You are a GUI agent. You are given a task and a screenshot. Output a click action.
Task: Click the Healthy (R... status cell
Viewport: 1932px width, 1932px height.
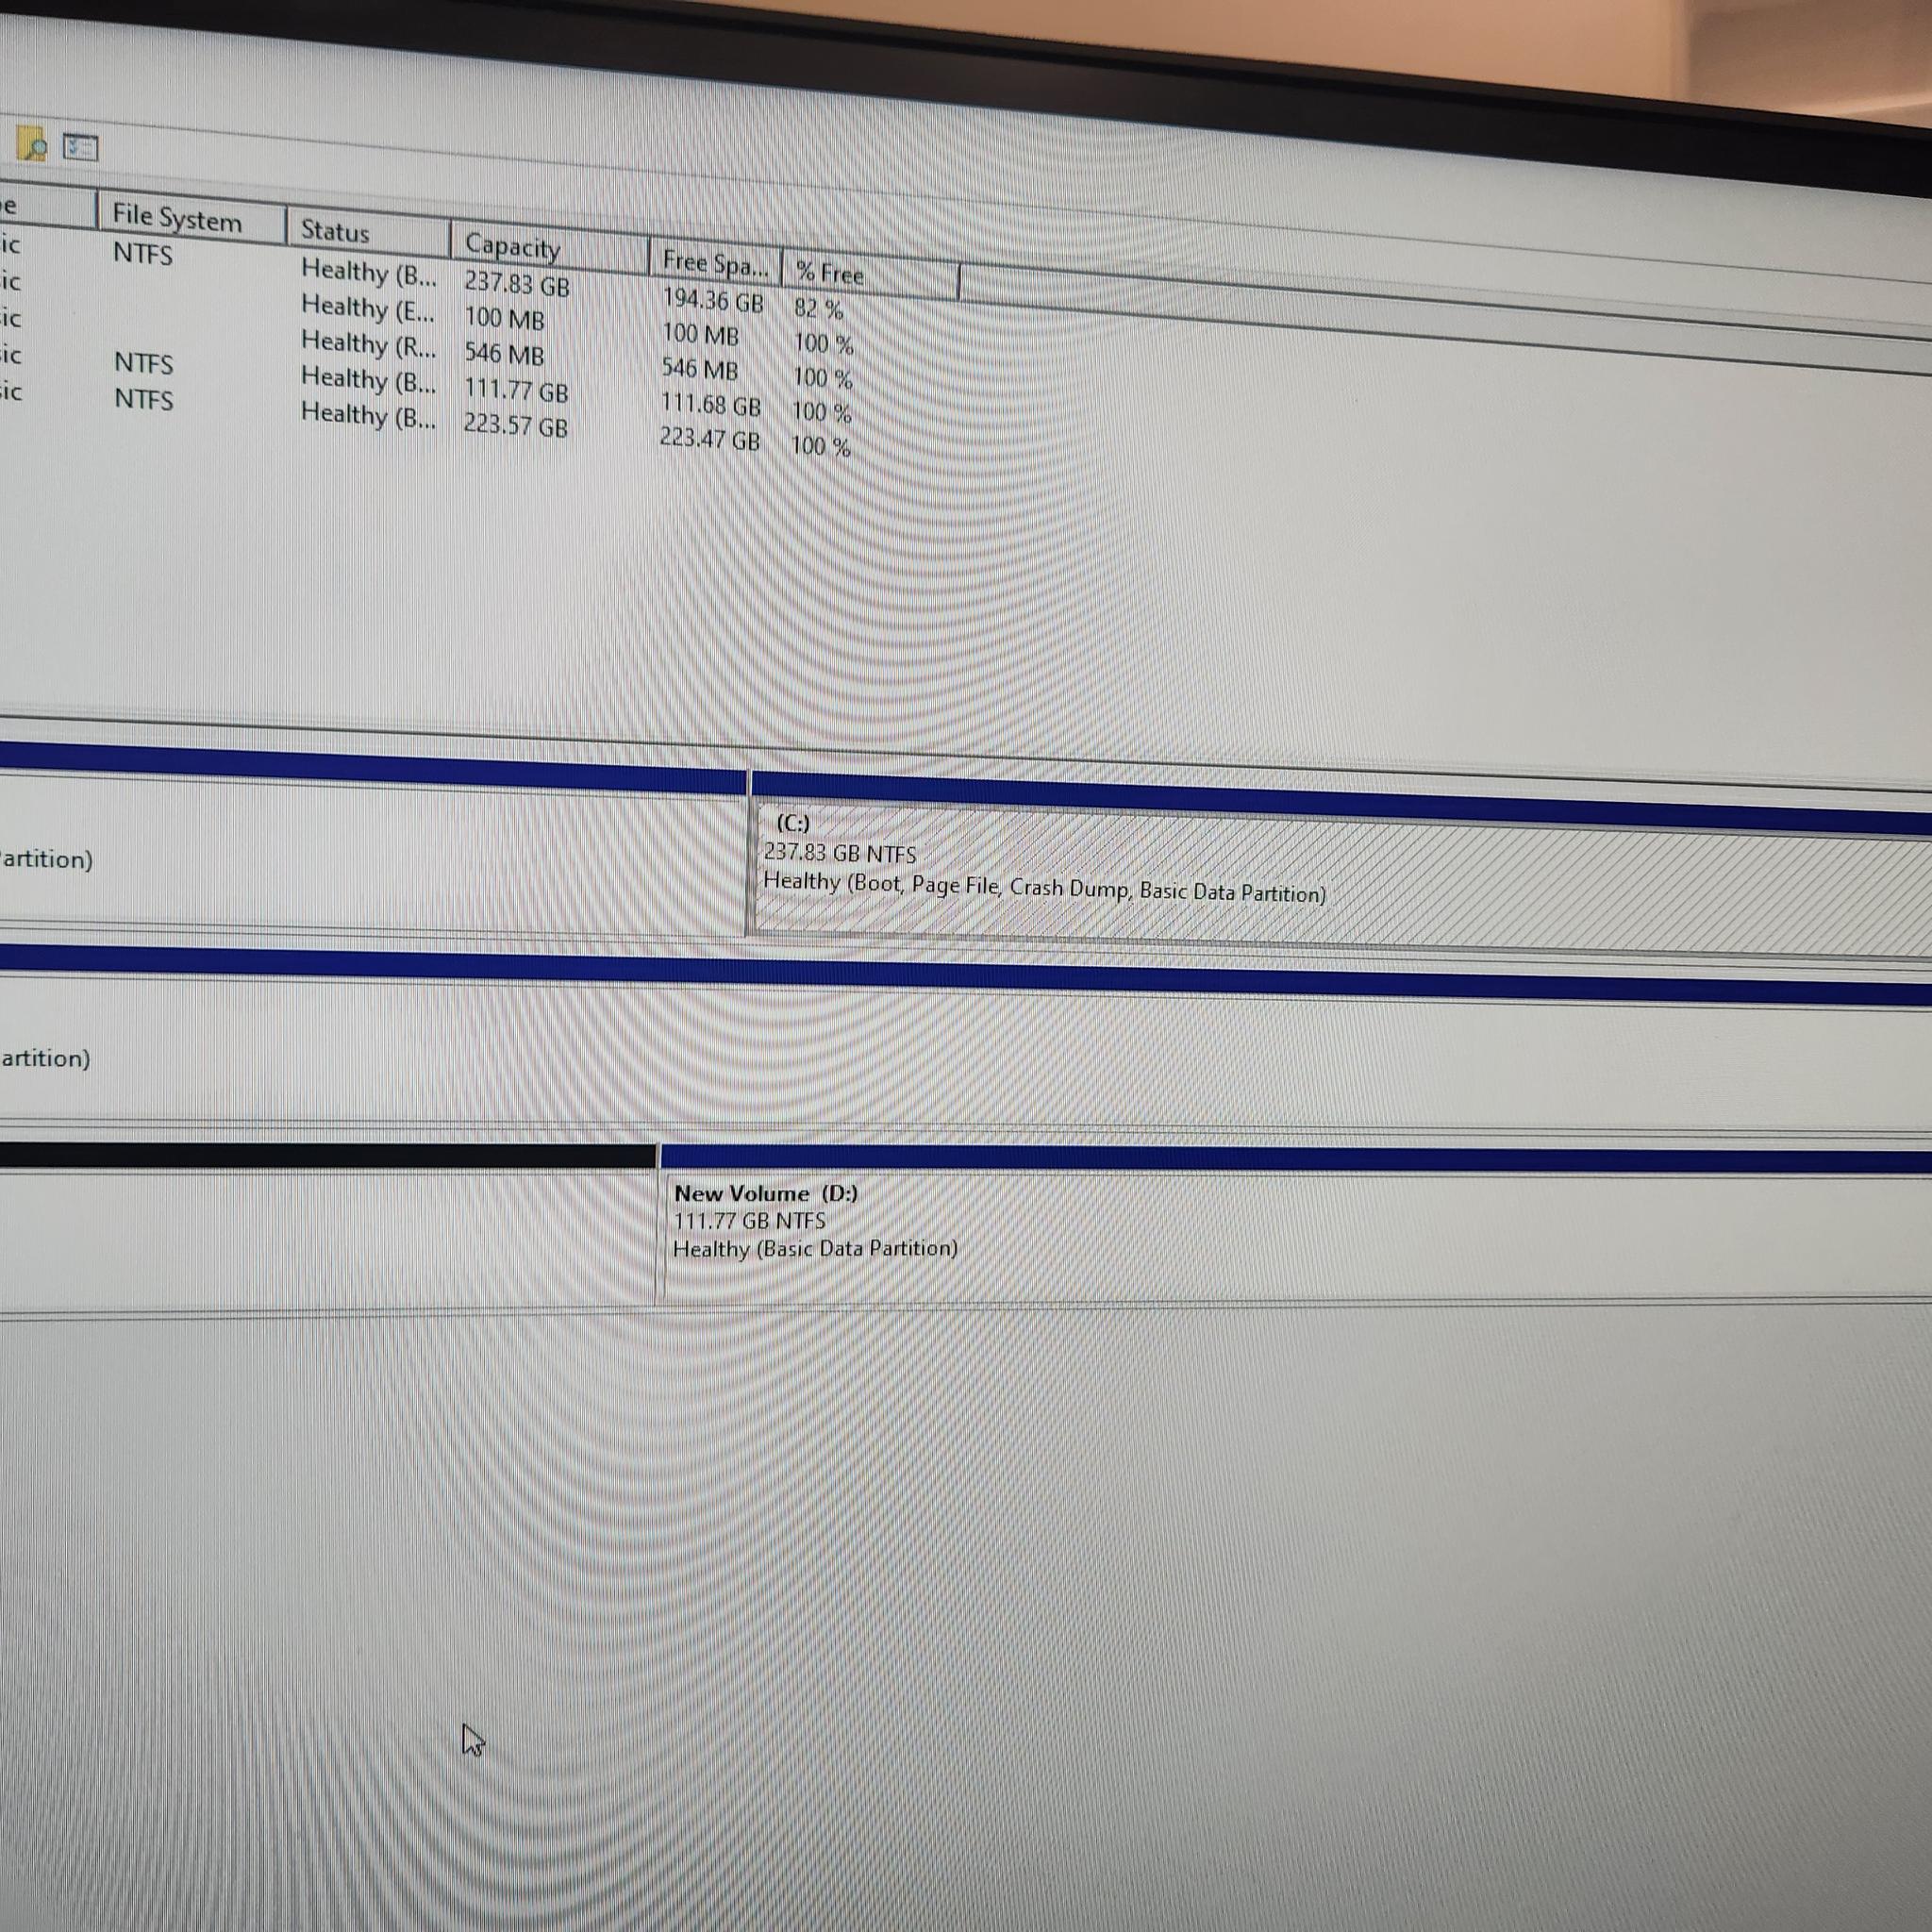coord(369,344)
